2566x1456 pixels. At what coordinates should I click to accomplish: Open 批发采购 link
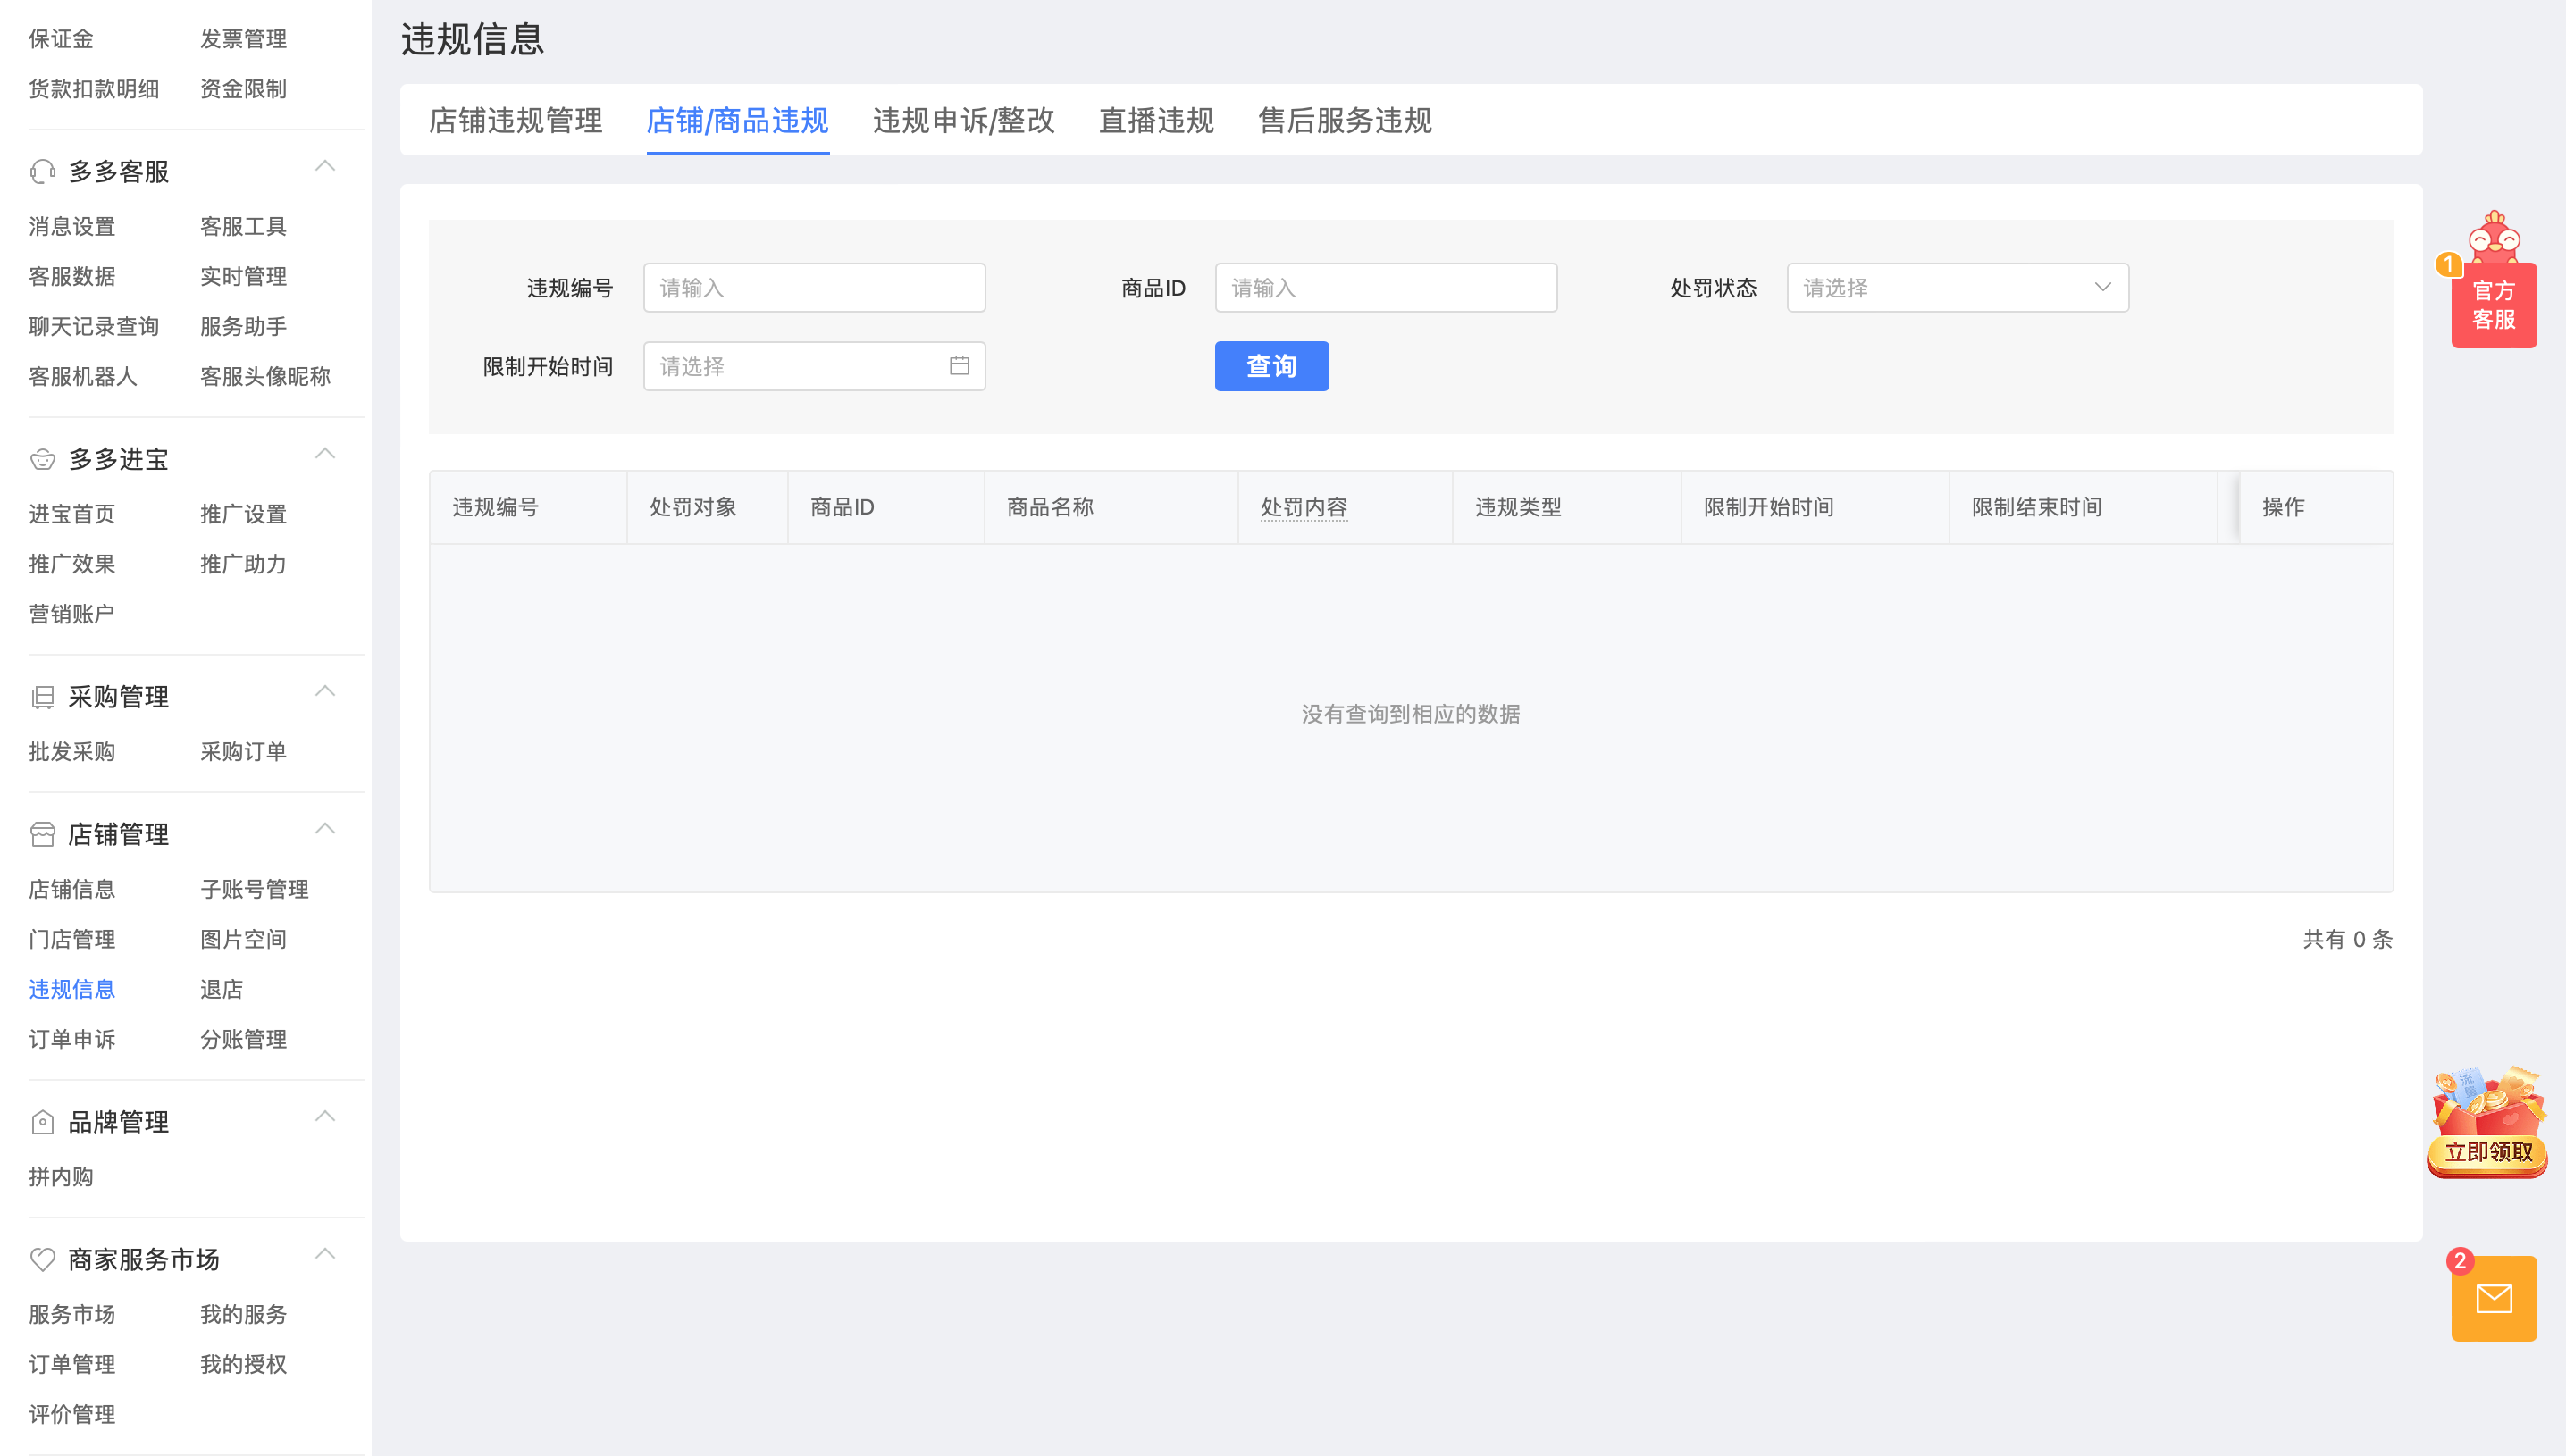click(72, 752)
